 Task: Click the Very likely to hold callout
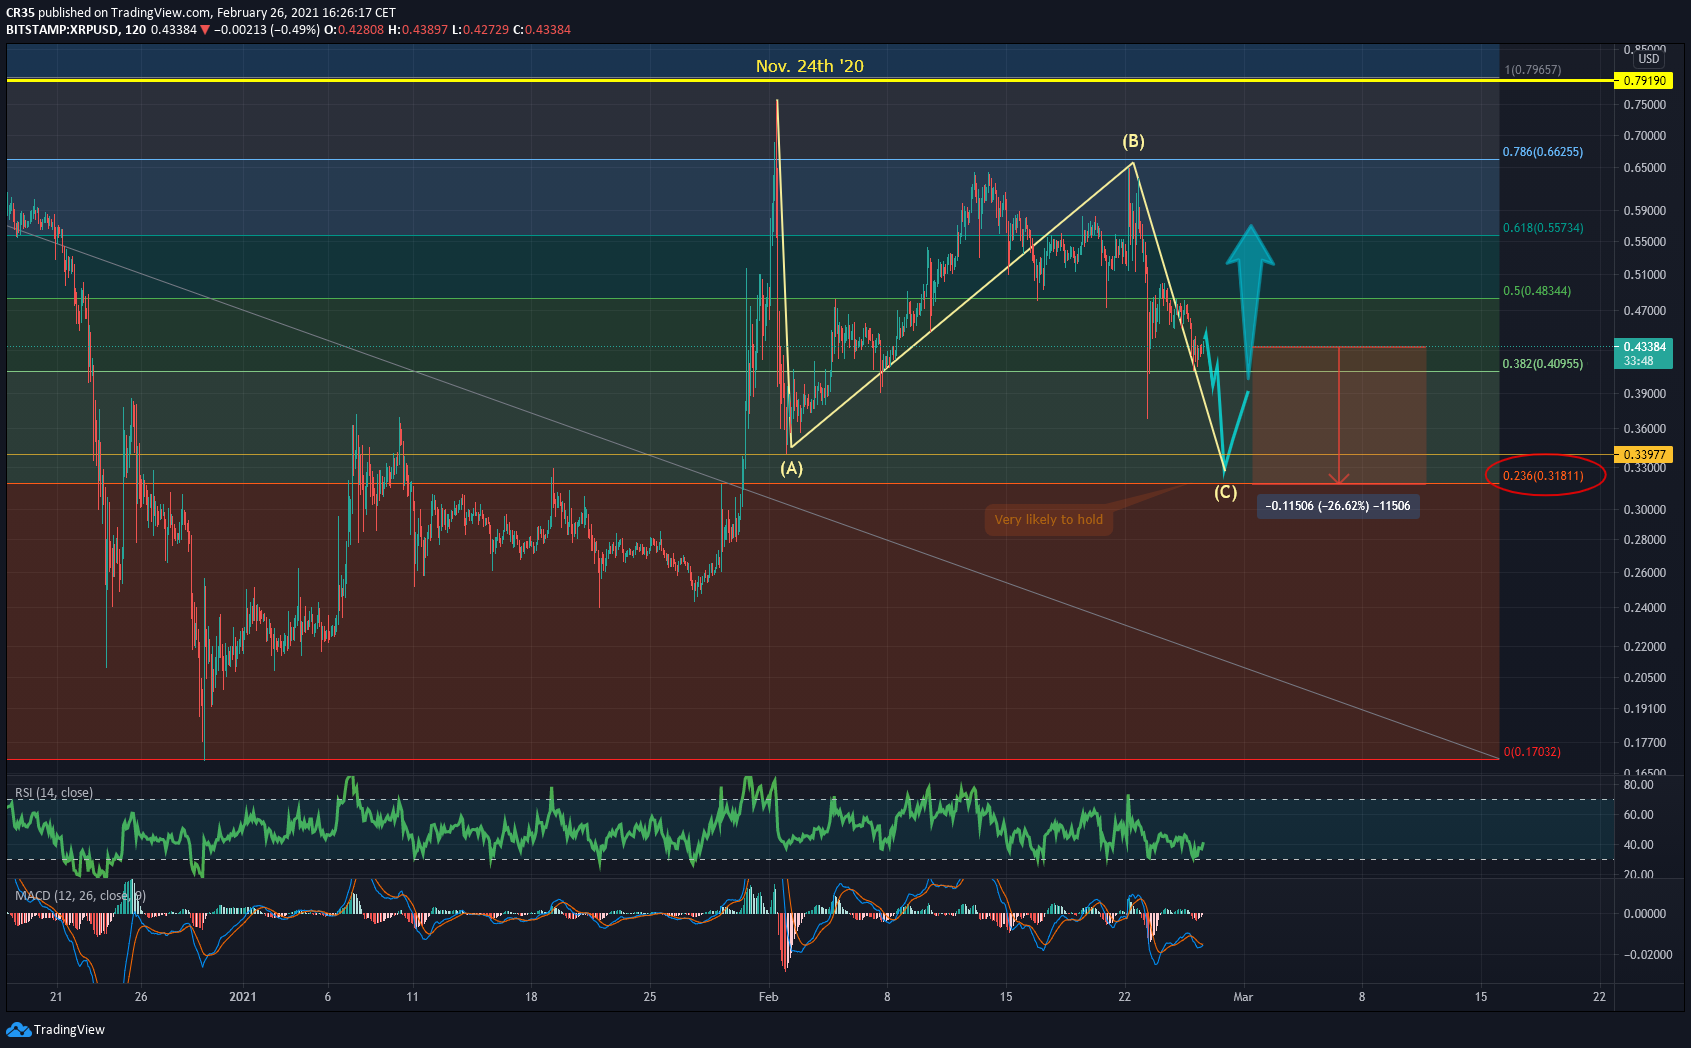1049,520
